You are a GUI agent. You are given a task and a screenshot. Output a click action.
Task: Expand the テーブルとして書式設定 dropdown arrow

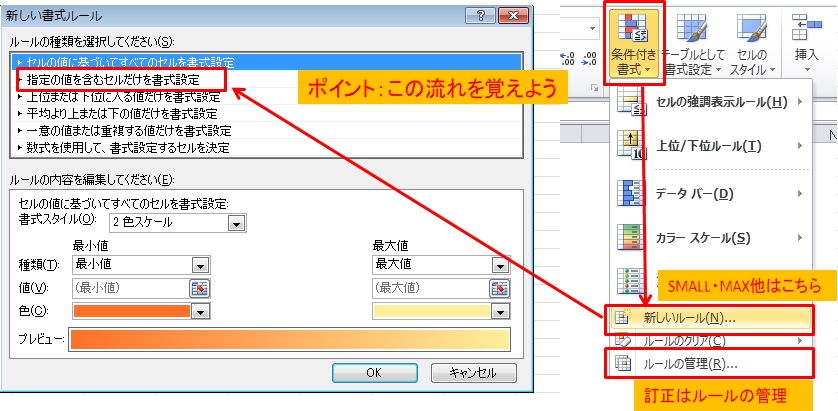718,70
